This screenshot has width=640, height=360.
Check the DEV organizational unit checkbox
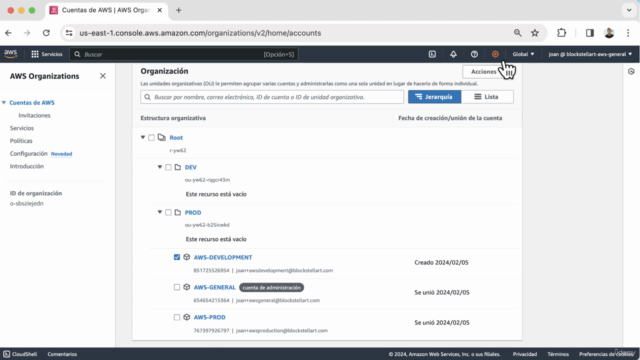tap(168, 167)
